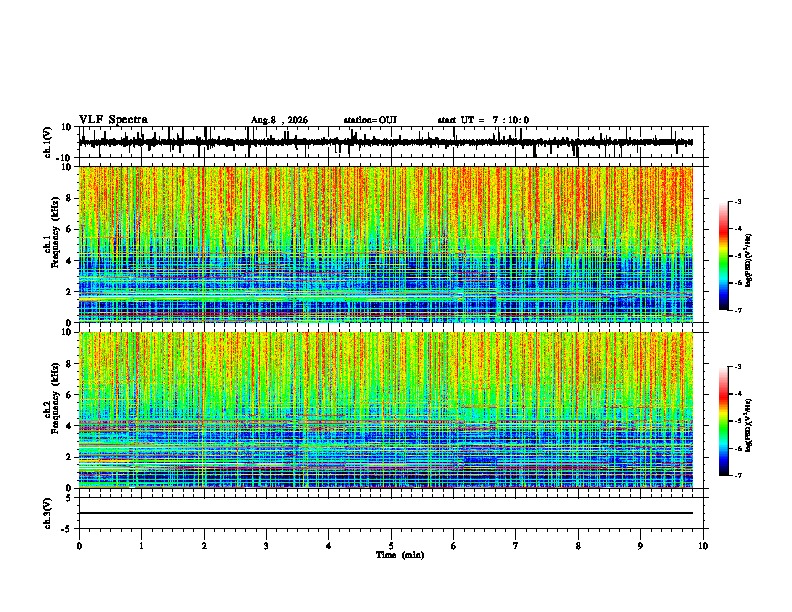This screenshot has width=792, height=612.
Task: Click the "-5" tick on ch.3(V) axis
Action: point(67,529)
